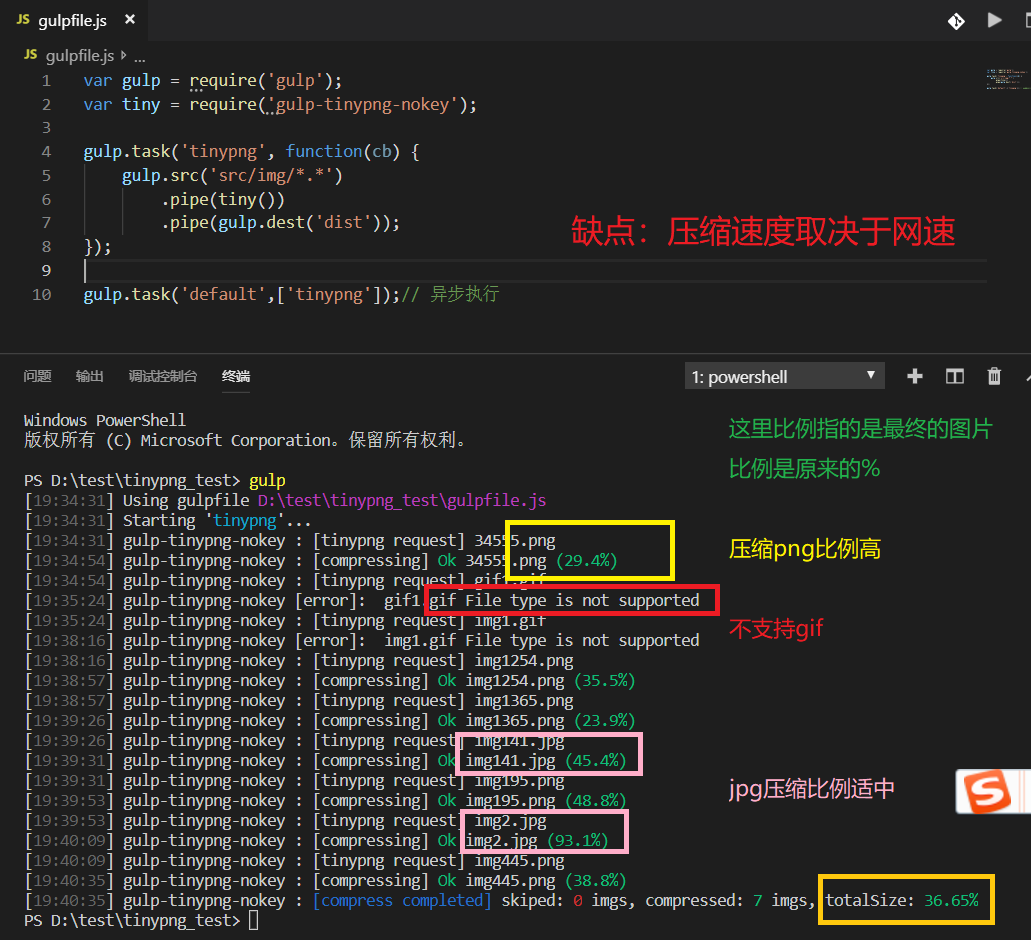The width and height of the screenshot is (1031, 940).
Task: Kill the terminal with the trash icon
Action: point(994,375)
